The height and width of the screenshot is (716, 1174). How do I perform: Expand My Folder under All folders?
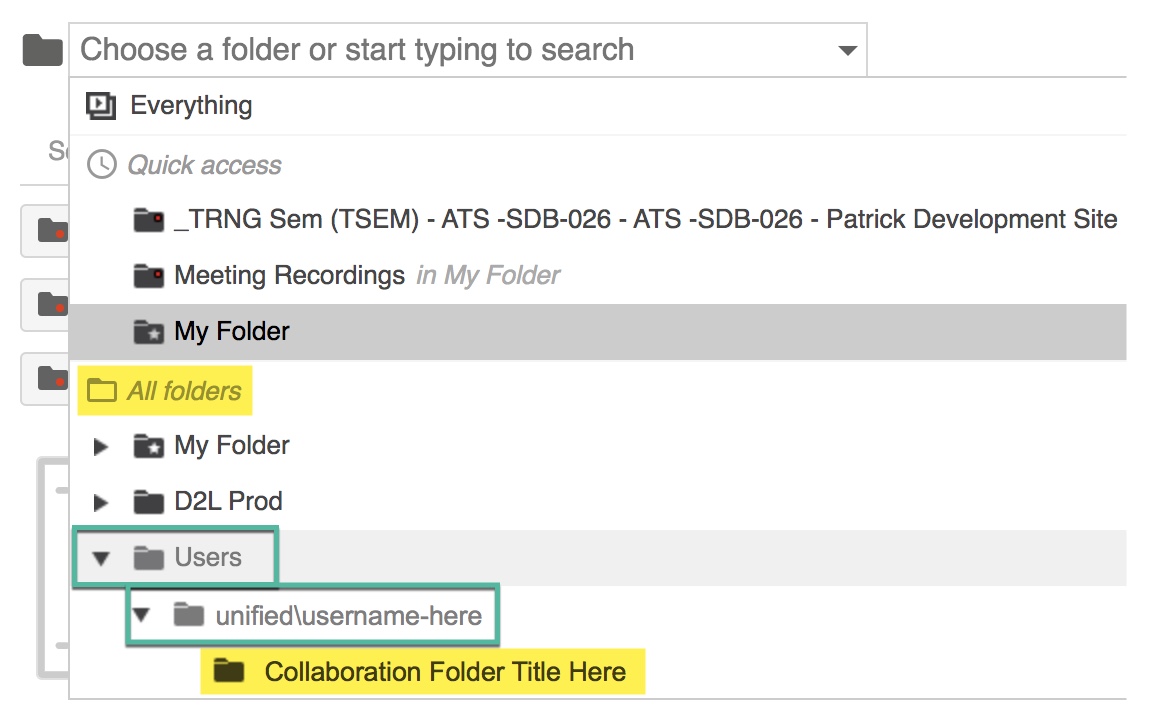100,446
